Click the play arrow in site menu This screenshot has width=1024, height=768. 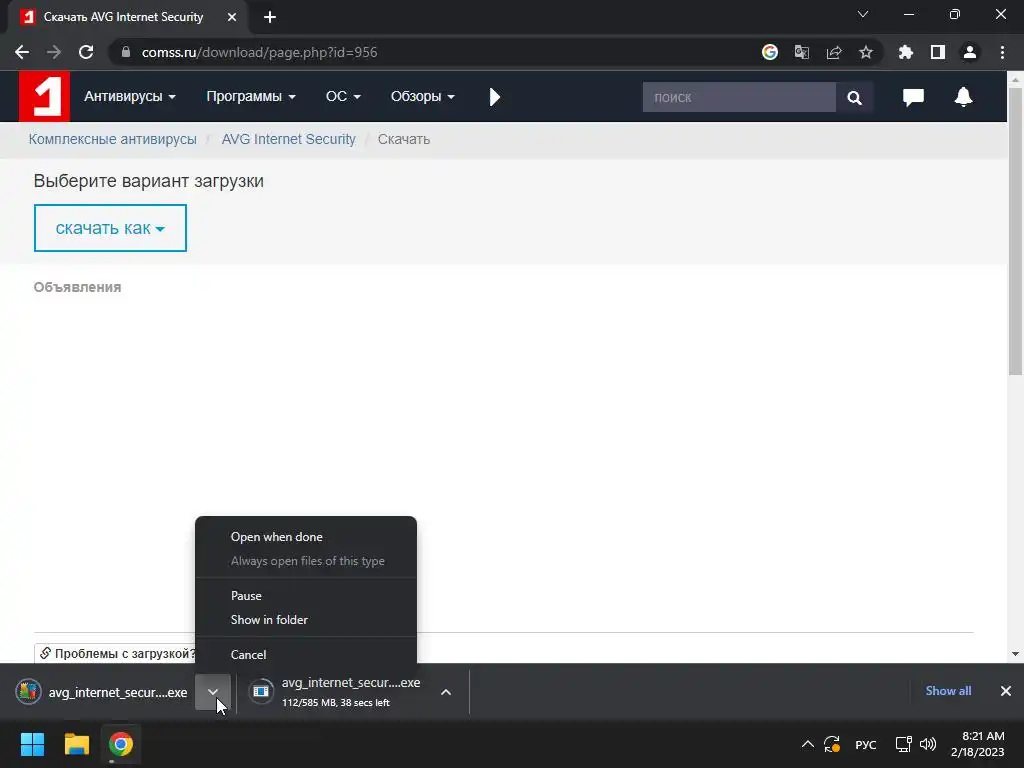click(x=494, y=97)
